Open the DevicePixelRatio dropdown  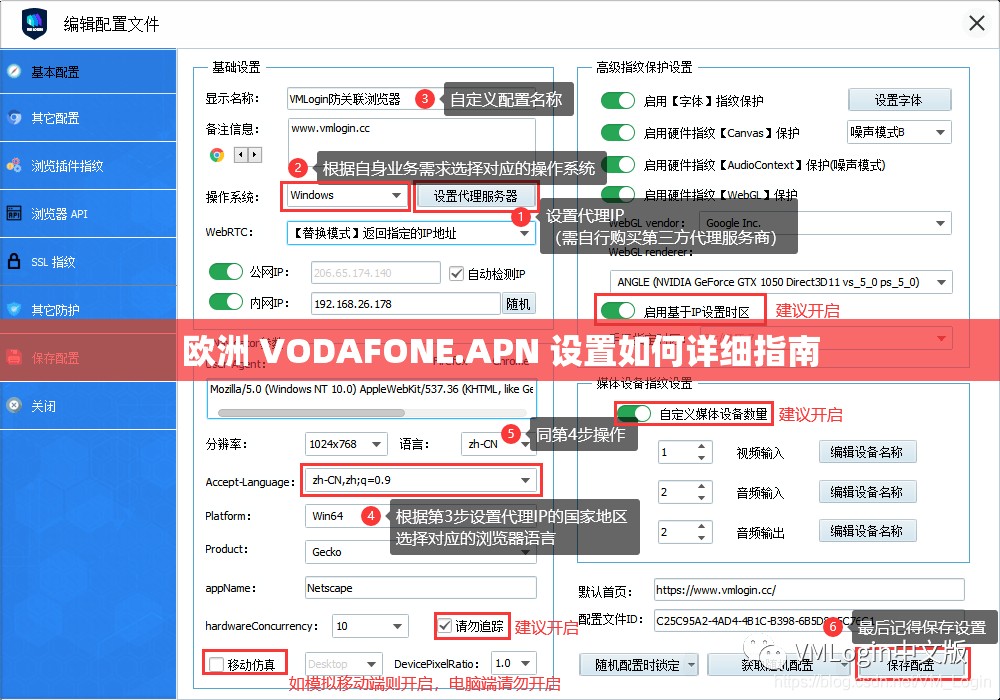(x=513, y=664)
